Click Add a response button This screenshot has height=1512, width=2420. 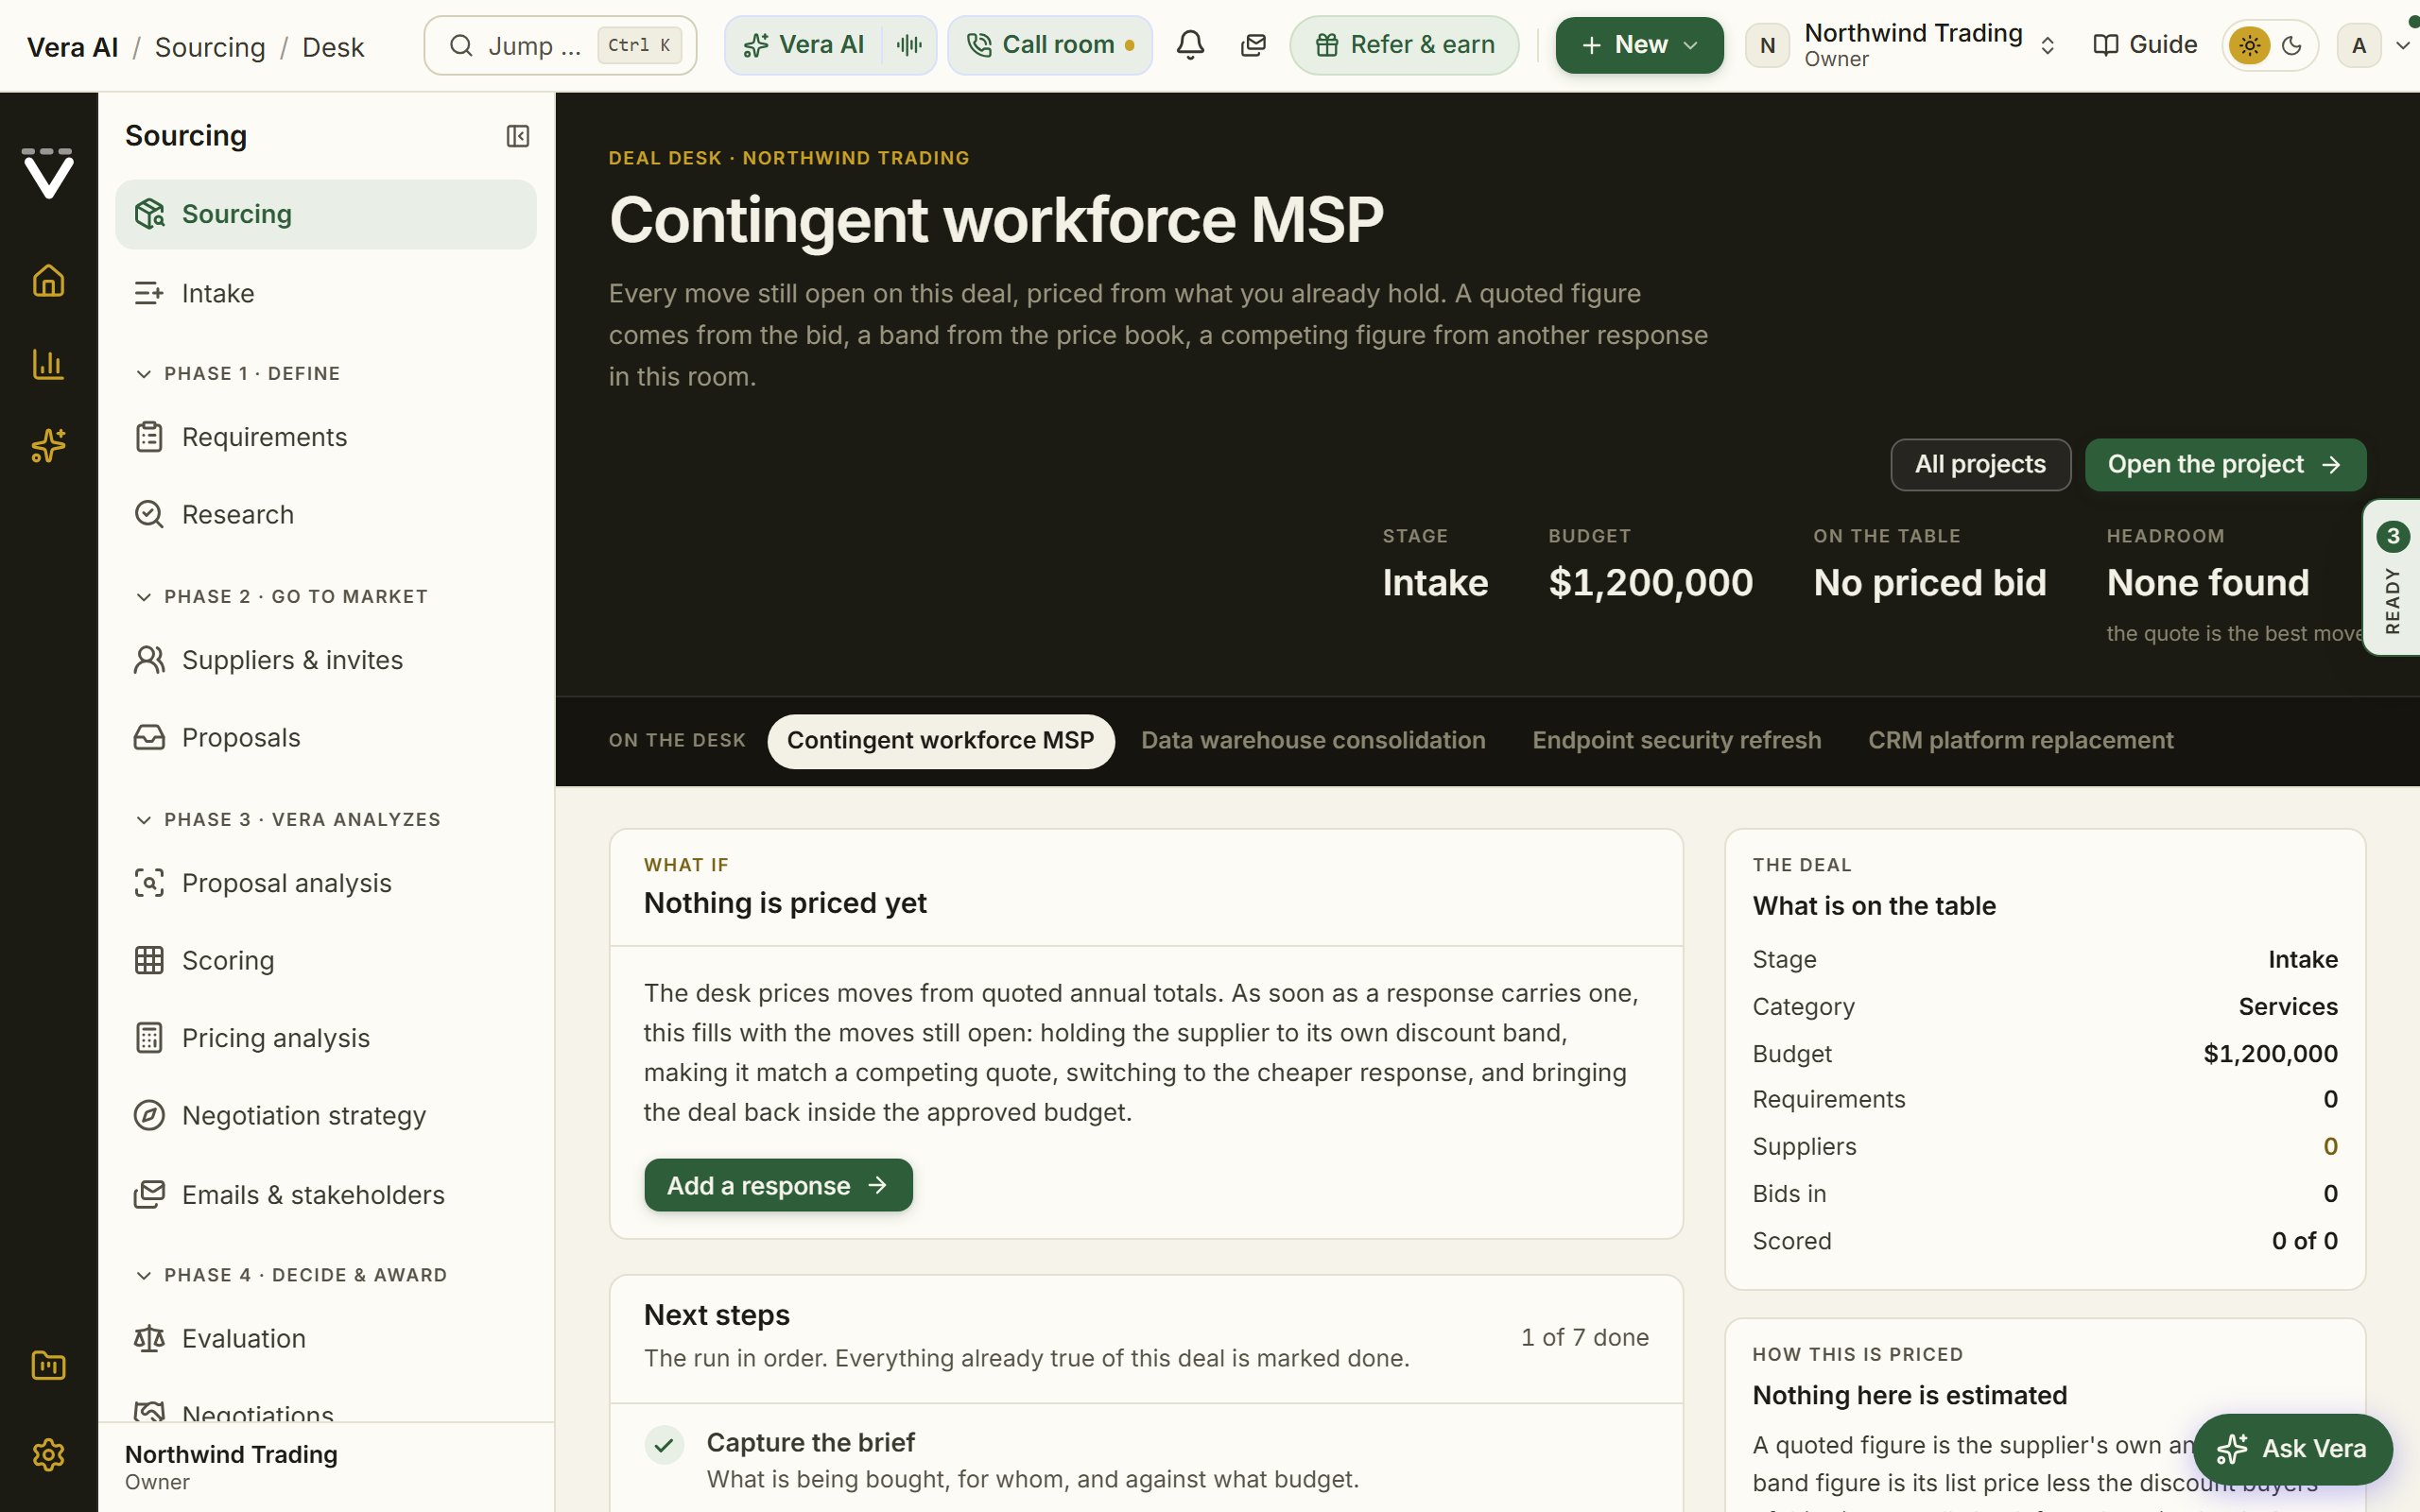point(778,1185)
